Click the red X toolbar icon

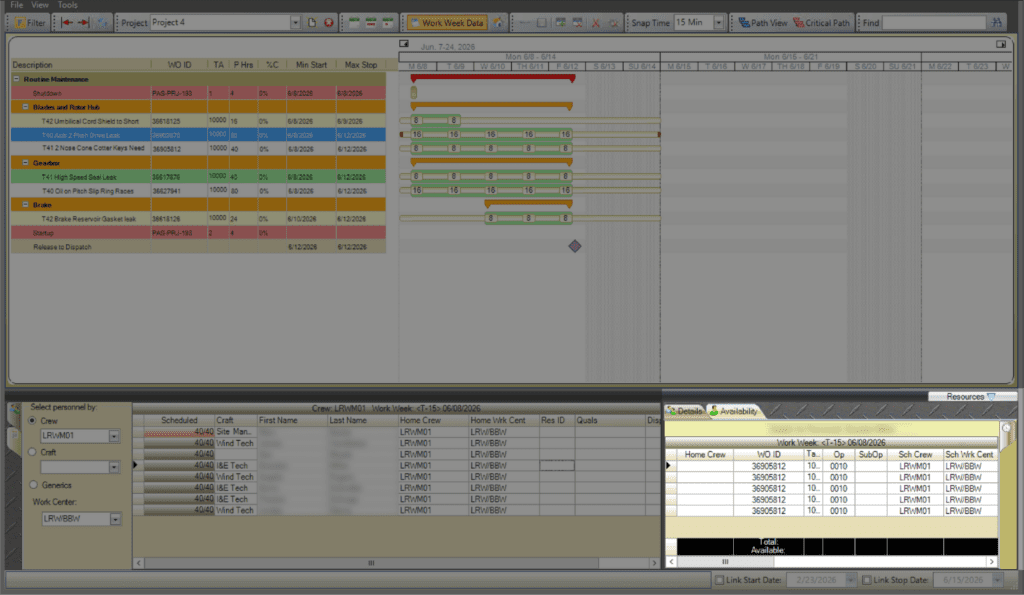click(x=596, y=22)
